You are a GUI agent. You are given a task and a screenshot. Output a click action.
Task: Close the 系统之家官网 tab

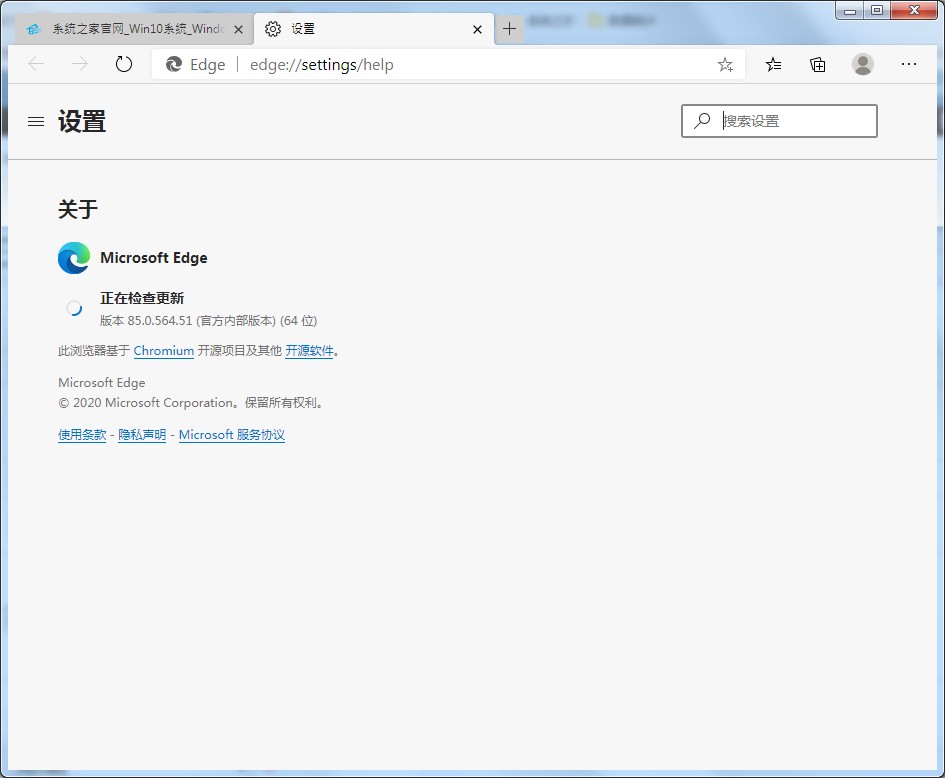click(x=238, y=29)
